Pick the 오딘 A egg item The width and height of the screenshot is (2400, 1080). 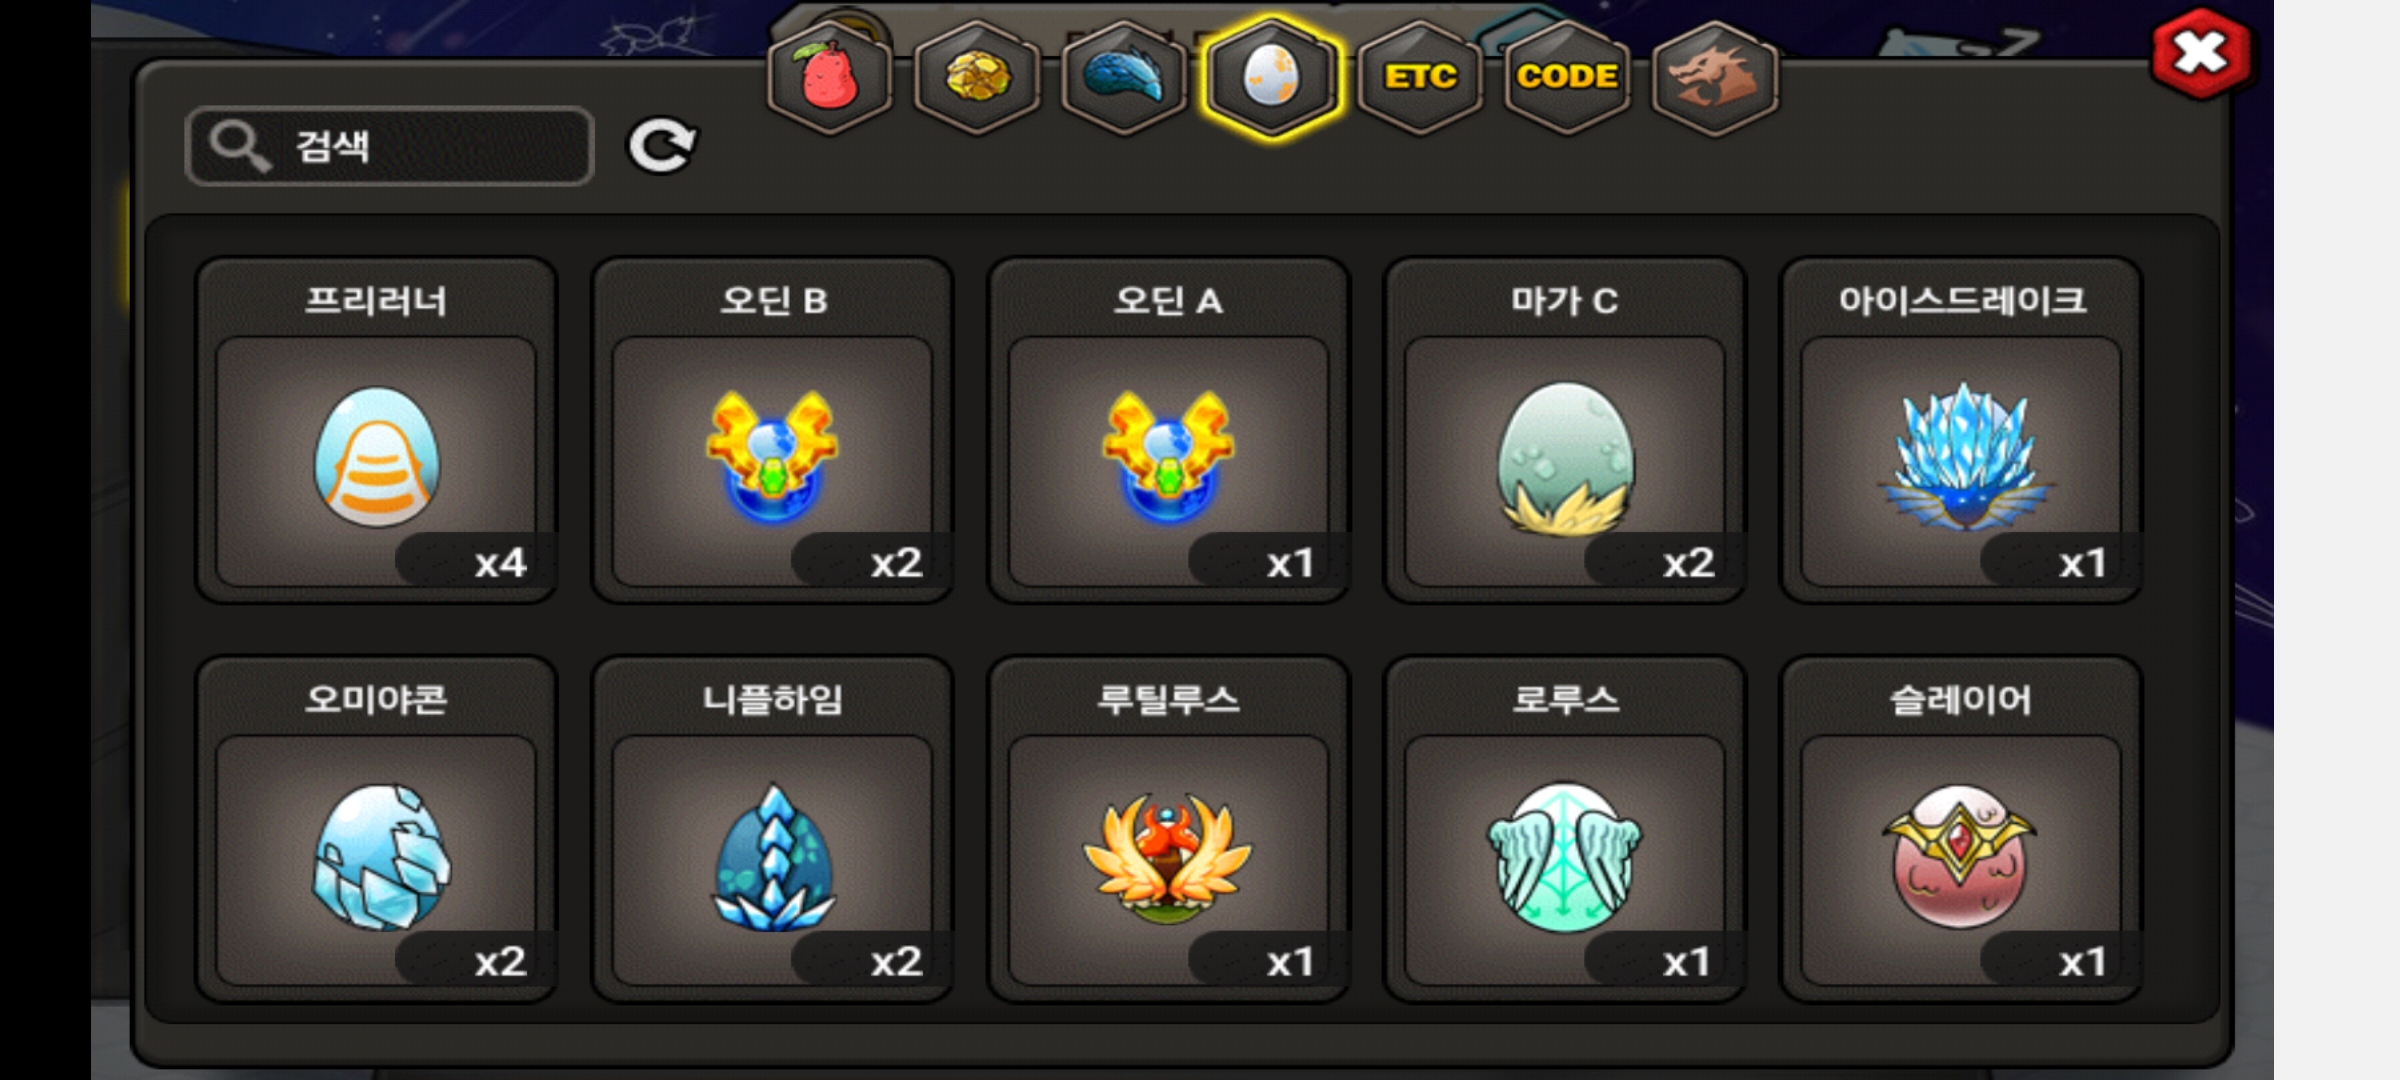1168,430
